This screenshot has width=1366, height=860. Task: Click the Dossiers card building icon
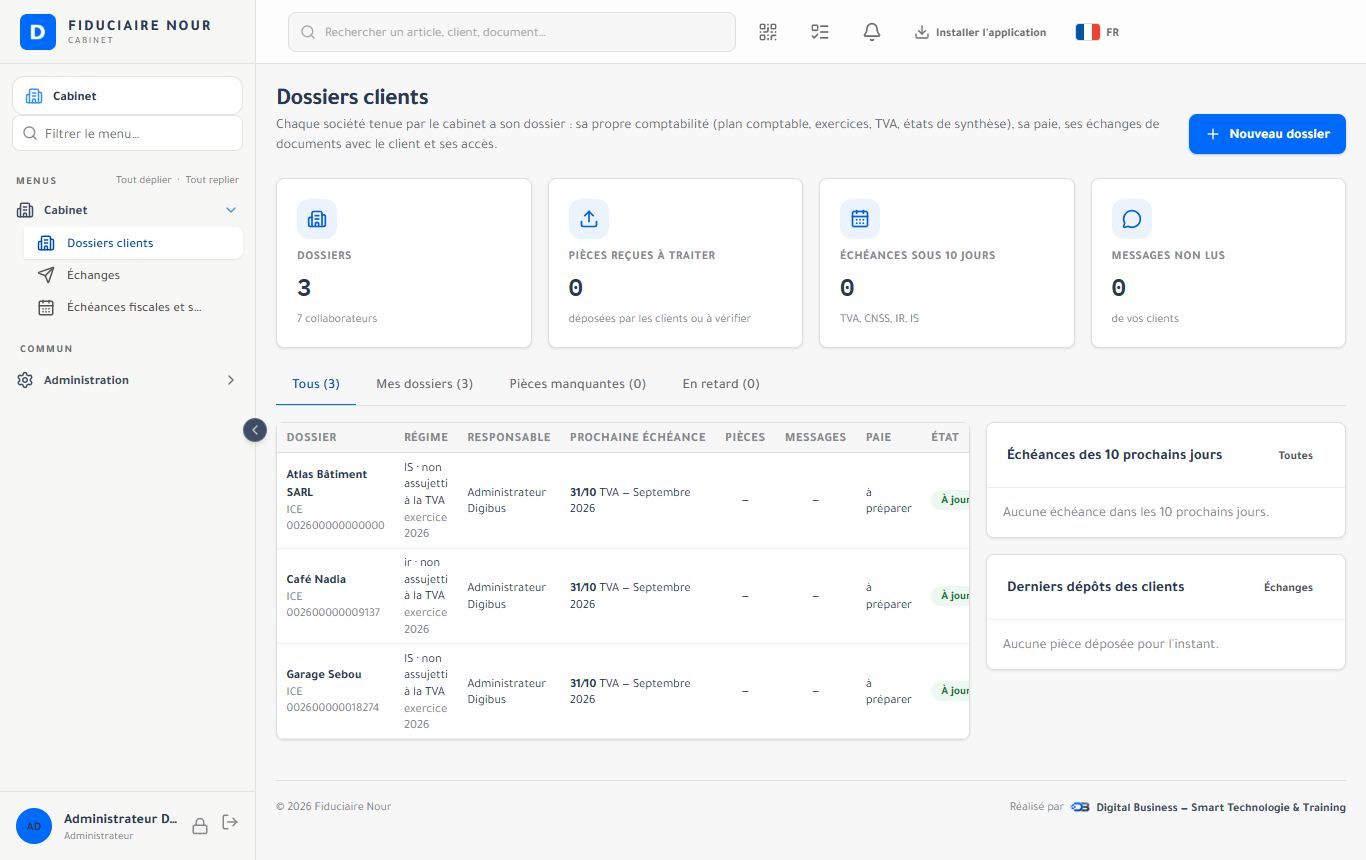(x=317, y=219)
